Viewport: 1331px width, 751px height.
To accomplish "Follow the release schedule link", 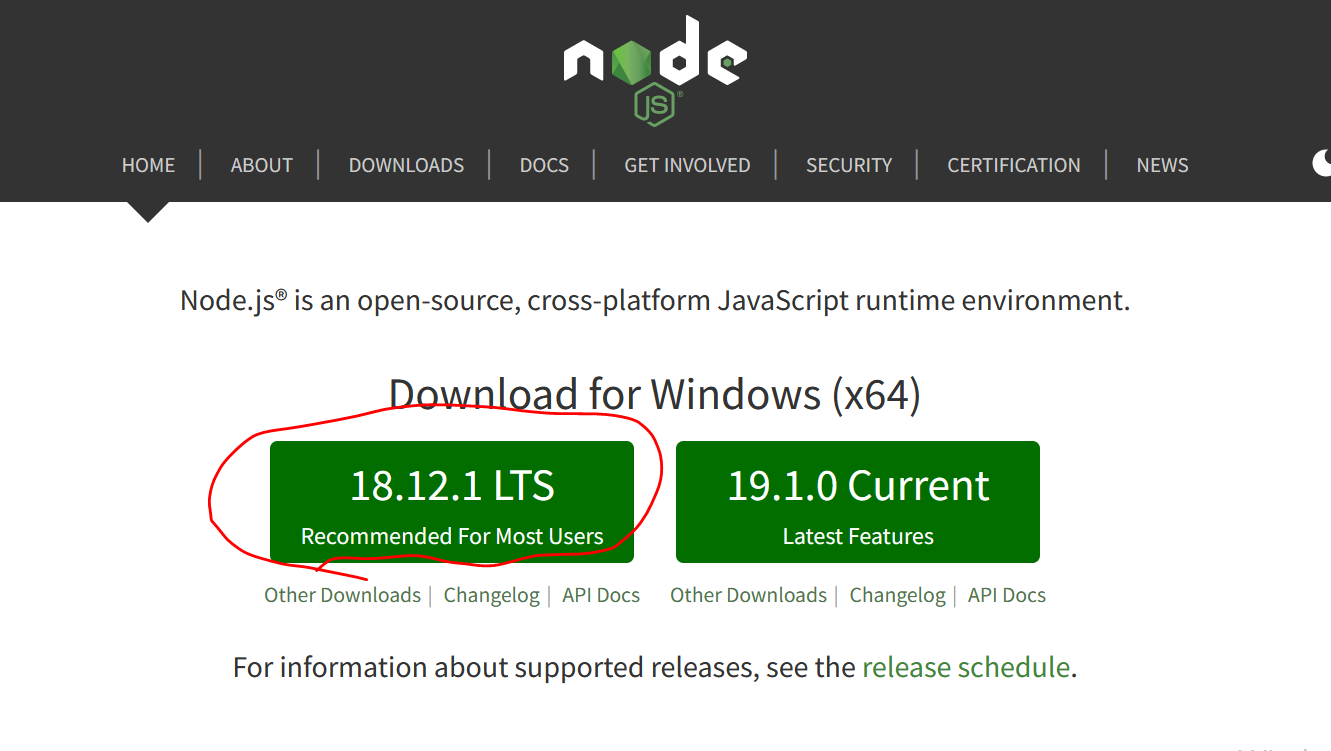I will point(966,667).
